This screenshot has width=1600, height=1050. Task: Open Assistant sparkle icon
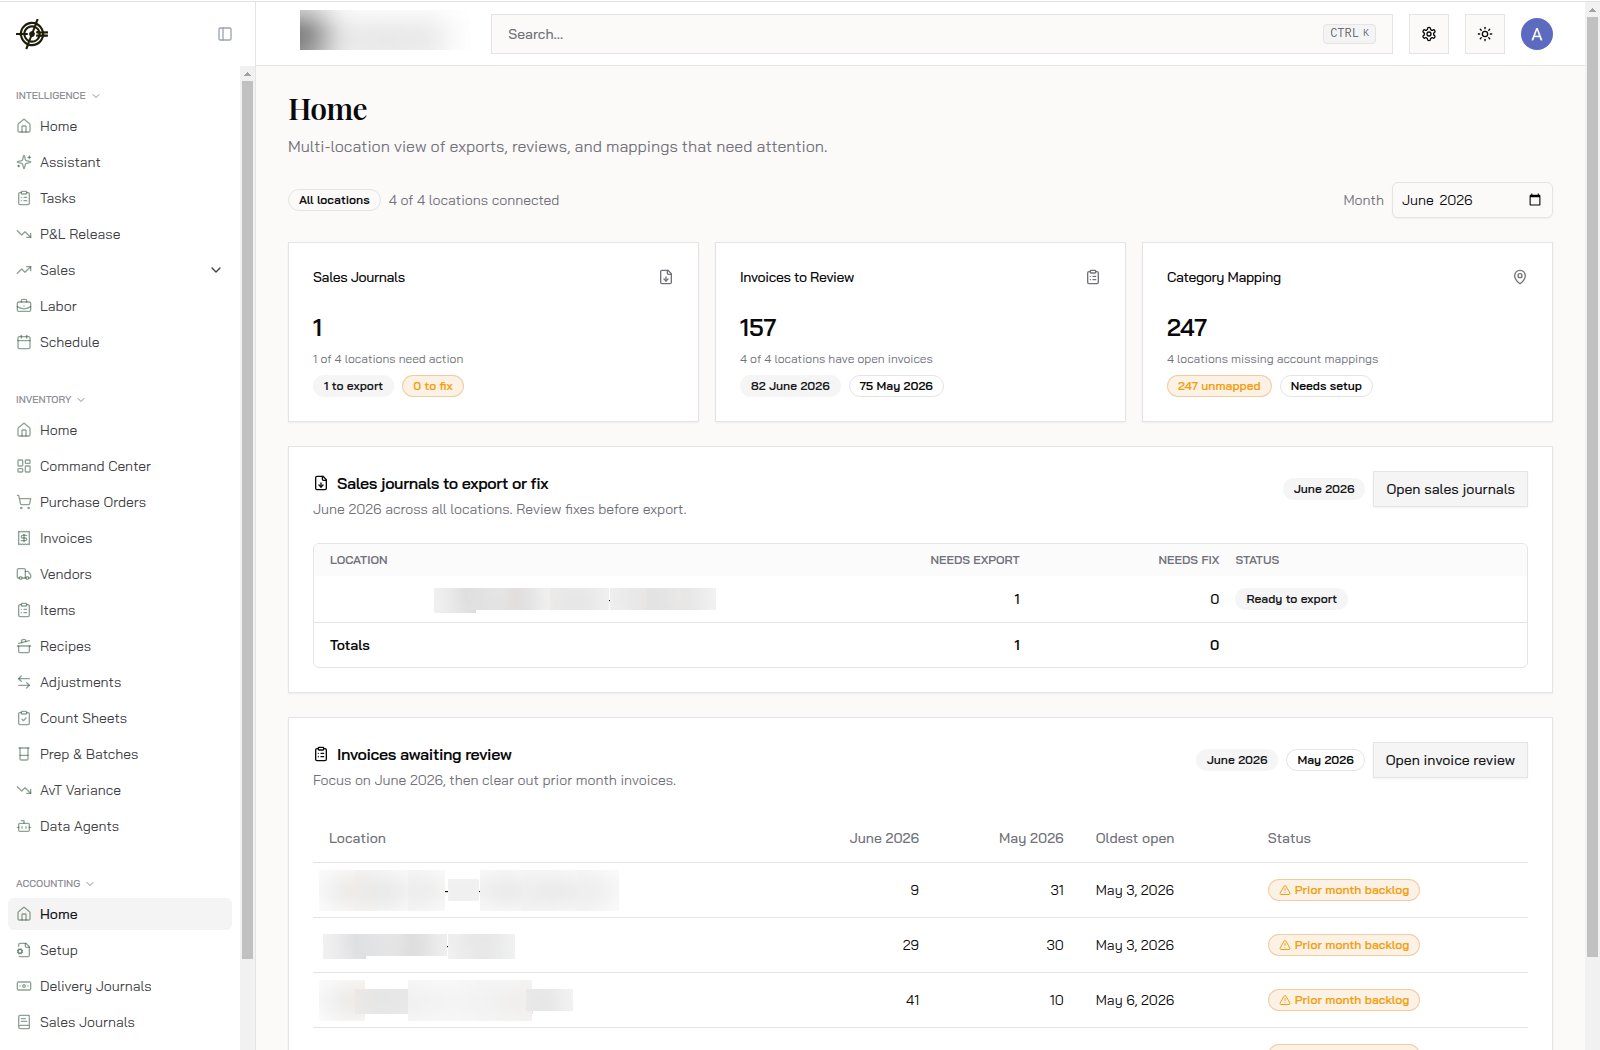24,162
